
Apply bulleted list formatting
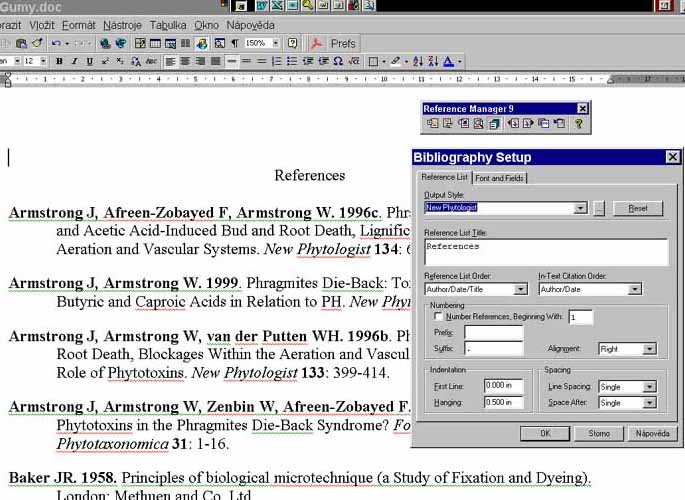point(292,61)
